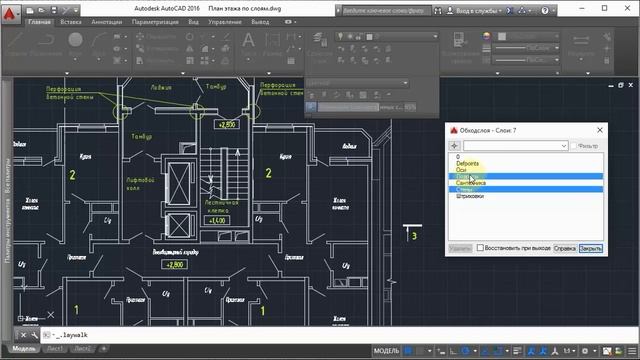Close the command line with X icon
The image size is (640, 360).
23,335
